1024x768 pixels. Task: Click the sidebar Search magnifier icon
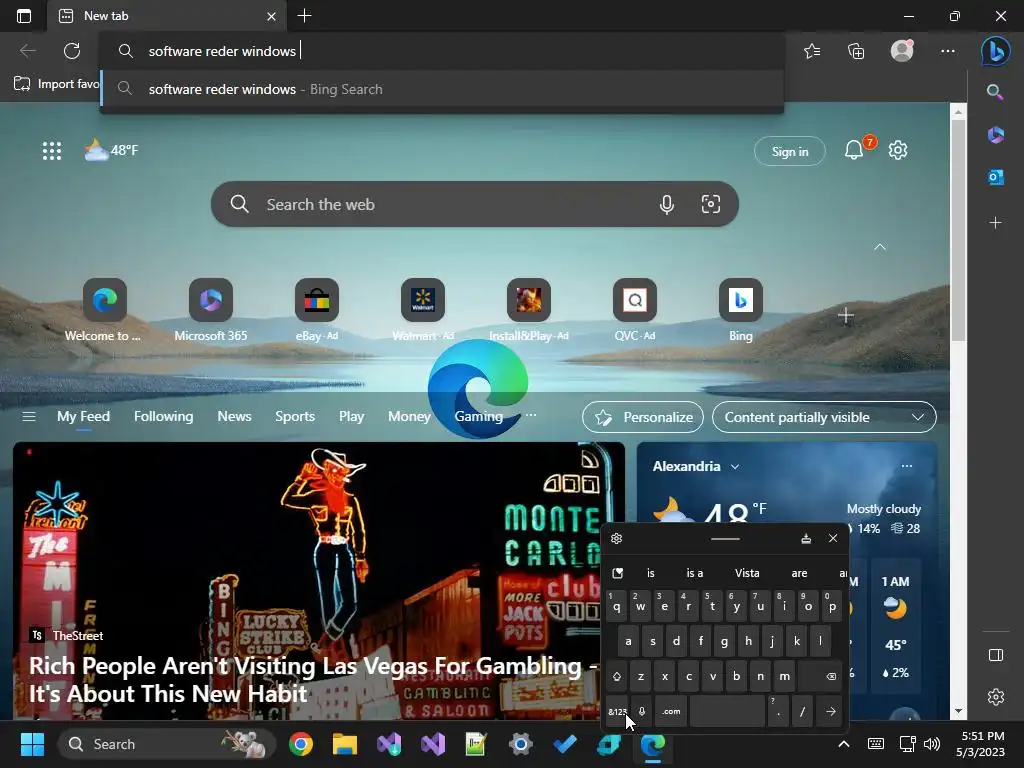pos(995,91)
